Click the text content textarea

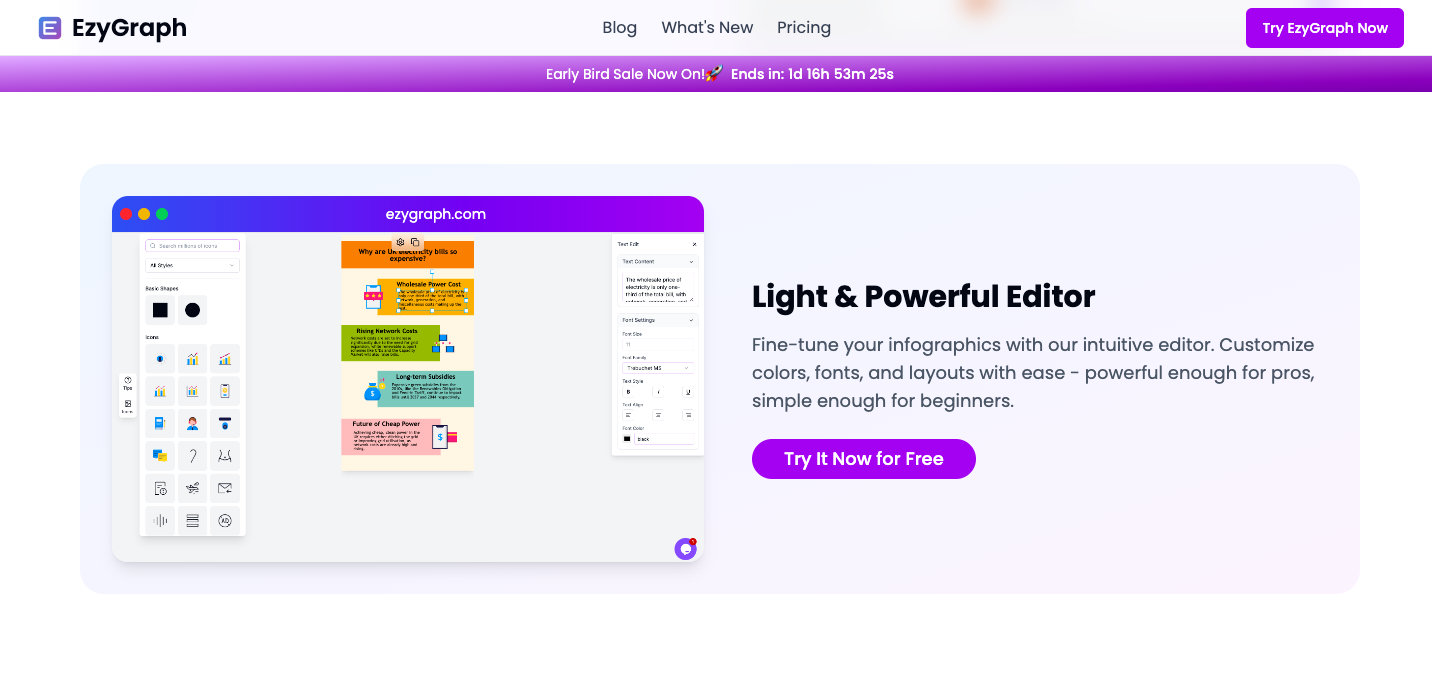[x=658, y=288]
